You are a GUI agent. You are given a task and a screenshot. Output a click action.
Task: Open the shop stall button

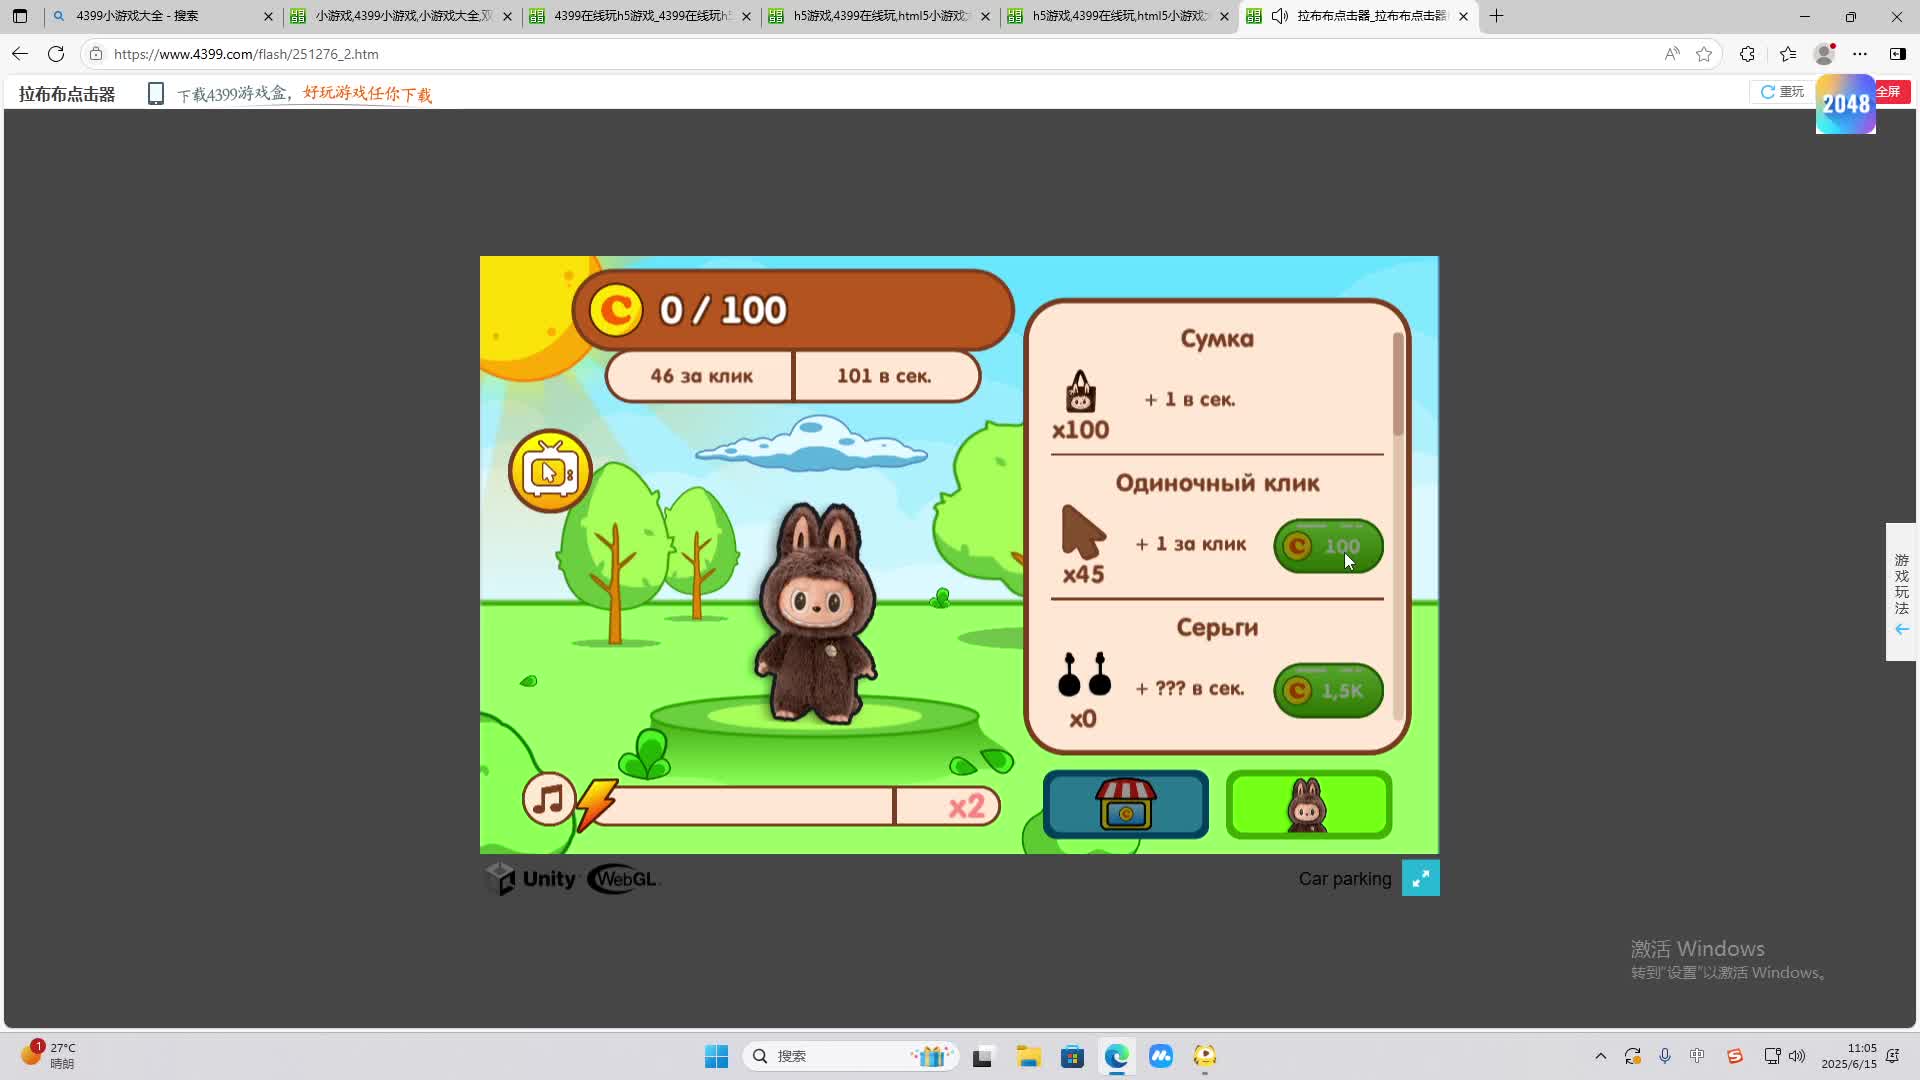[x=1125, y=804]
